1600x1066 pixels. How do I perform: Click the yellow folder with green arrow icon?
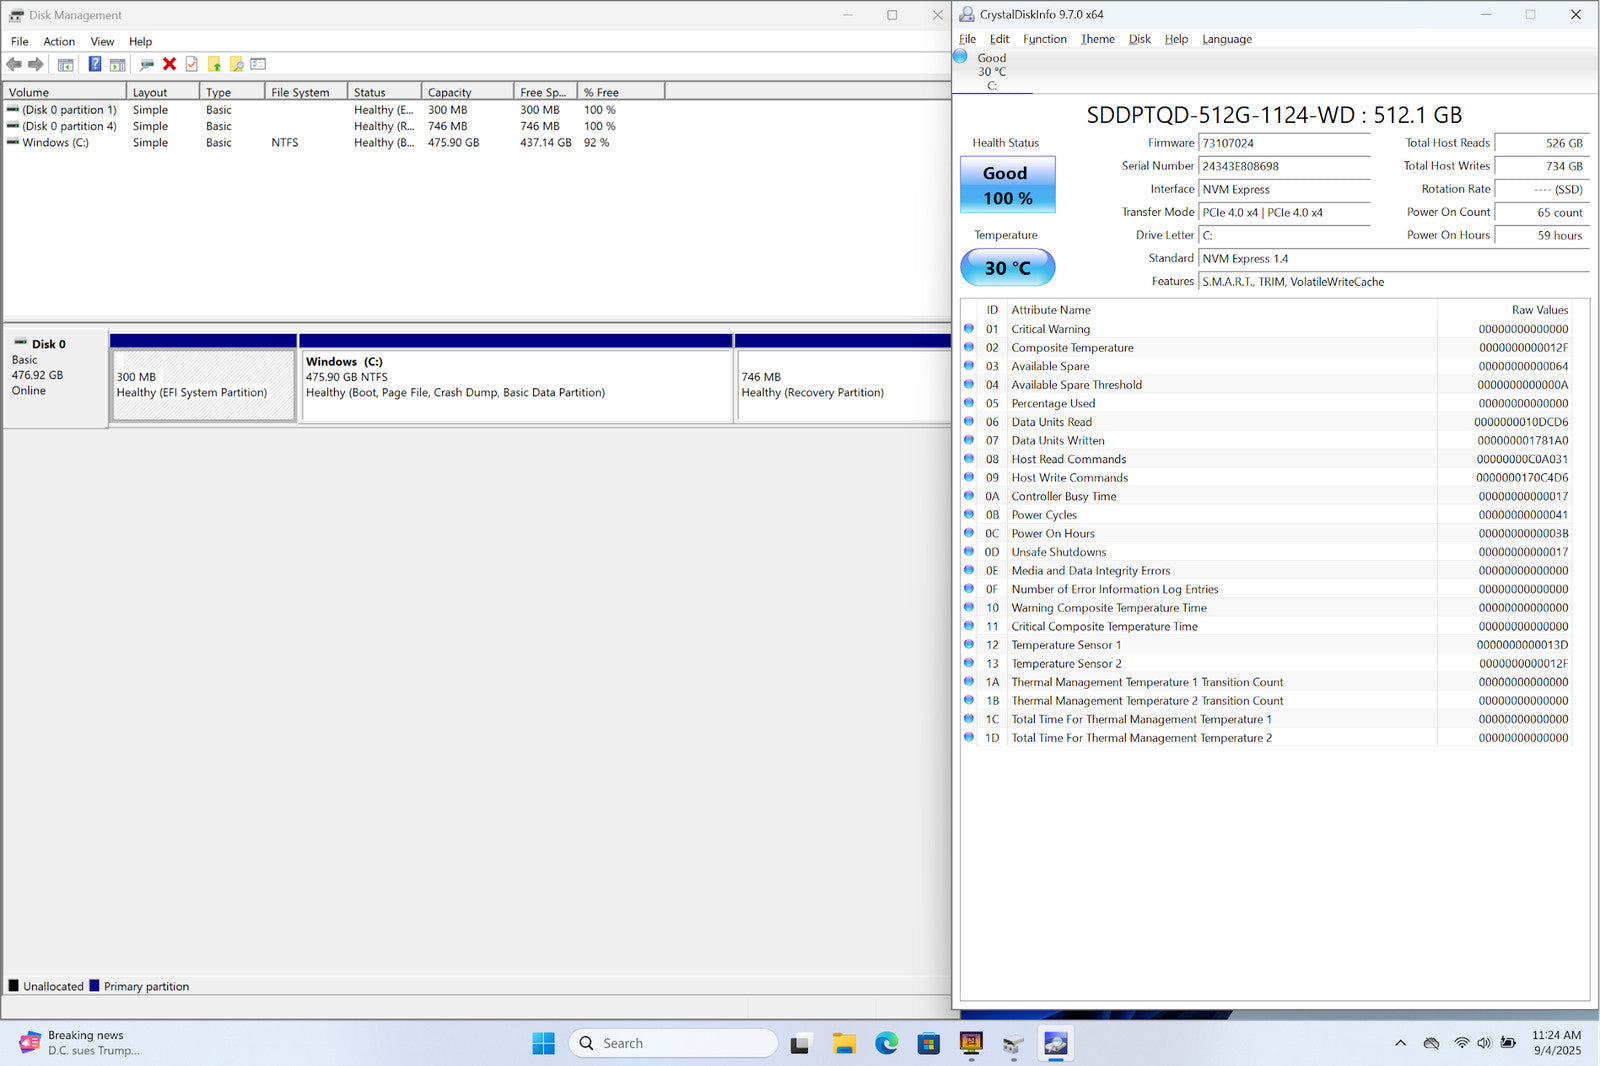pyautogui.click(x=214, y=64)
